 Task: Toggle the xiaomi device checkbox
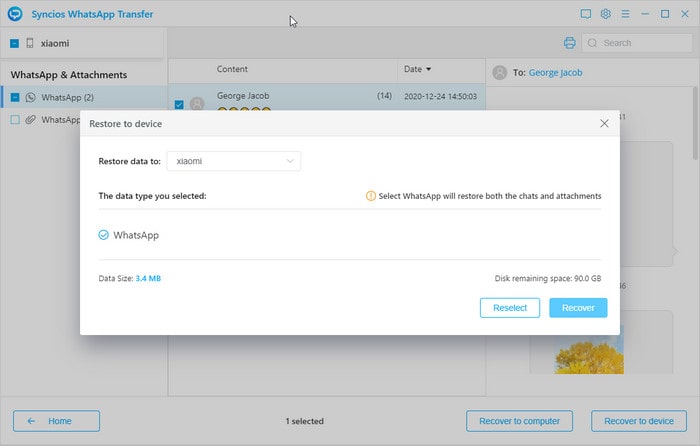14,43
